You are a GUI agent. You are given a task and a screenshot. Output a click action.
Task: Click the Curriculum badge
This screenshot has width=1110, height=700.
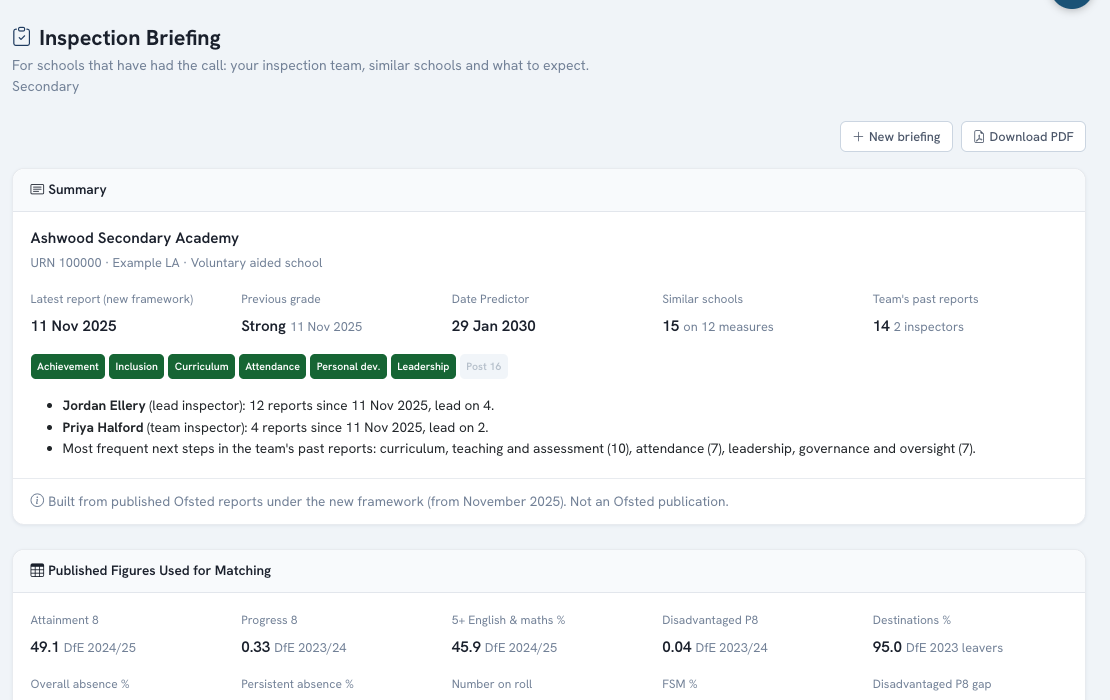[x=201, y=367]
